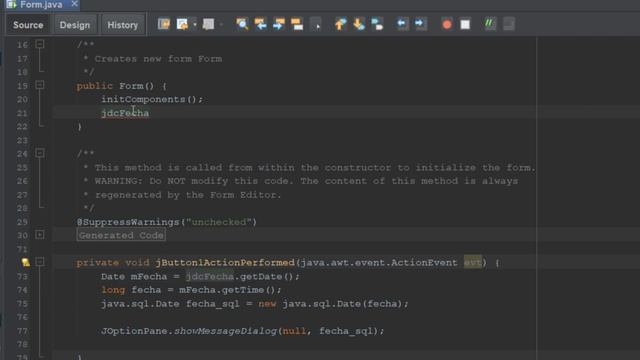Click line number 20 in gutter

(22, 100)
